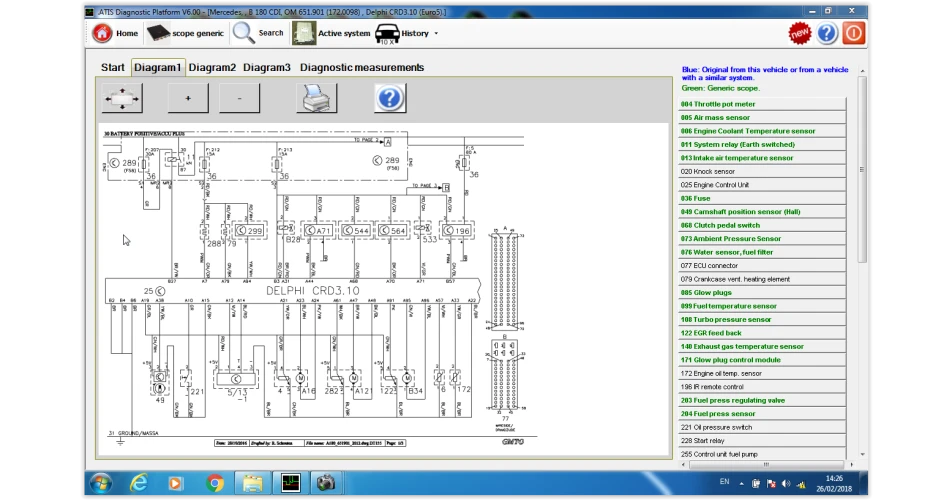
Task: Zoom out with the minus button
Action: tap(239, 98)
